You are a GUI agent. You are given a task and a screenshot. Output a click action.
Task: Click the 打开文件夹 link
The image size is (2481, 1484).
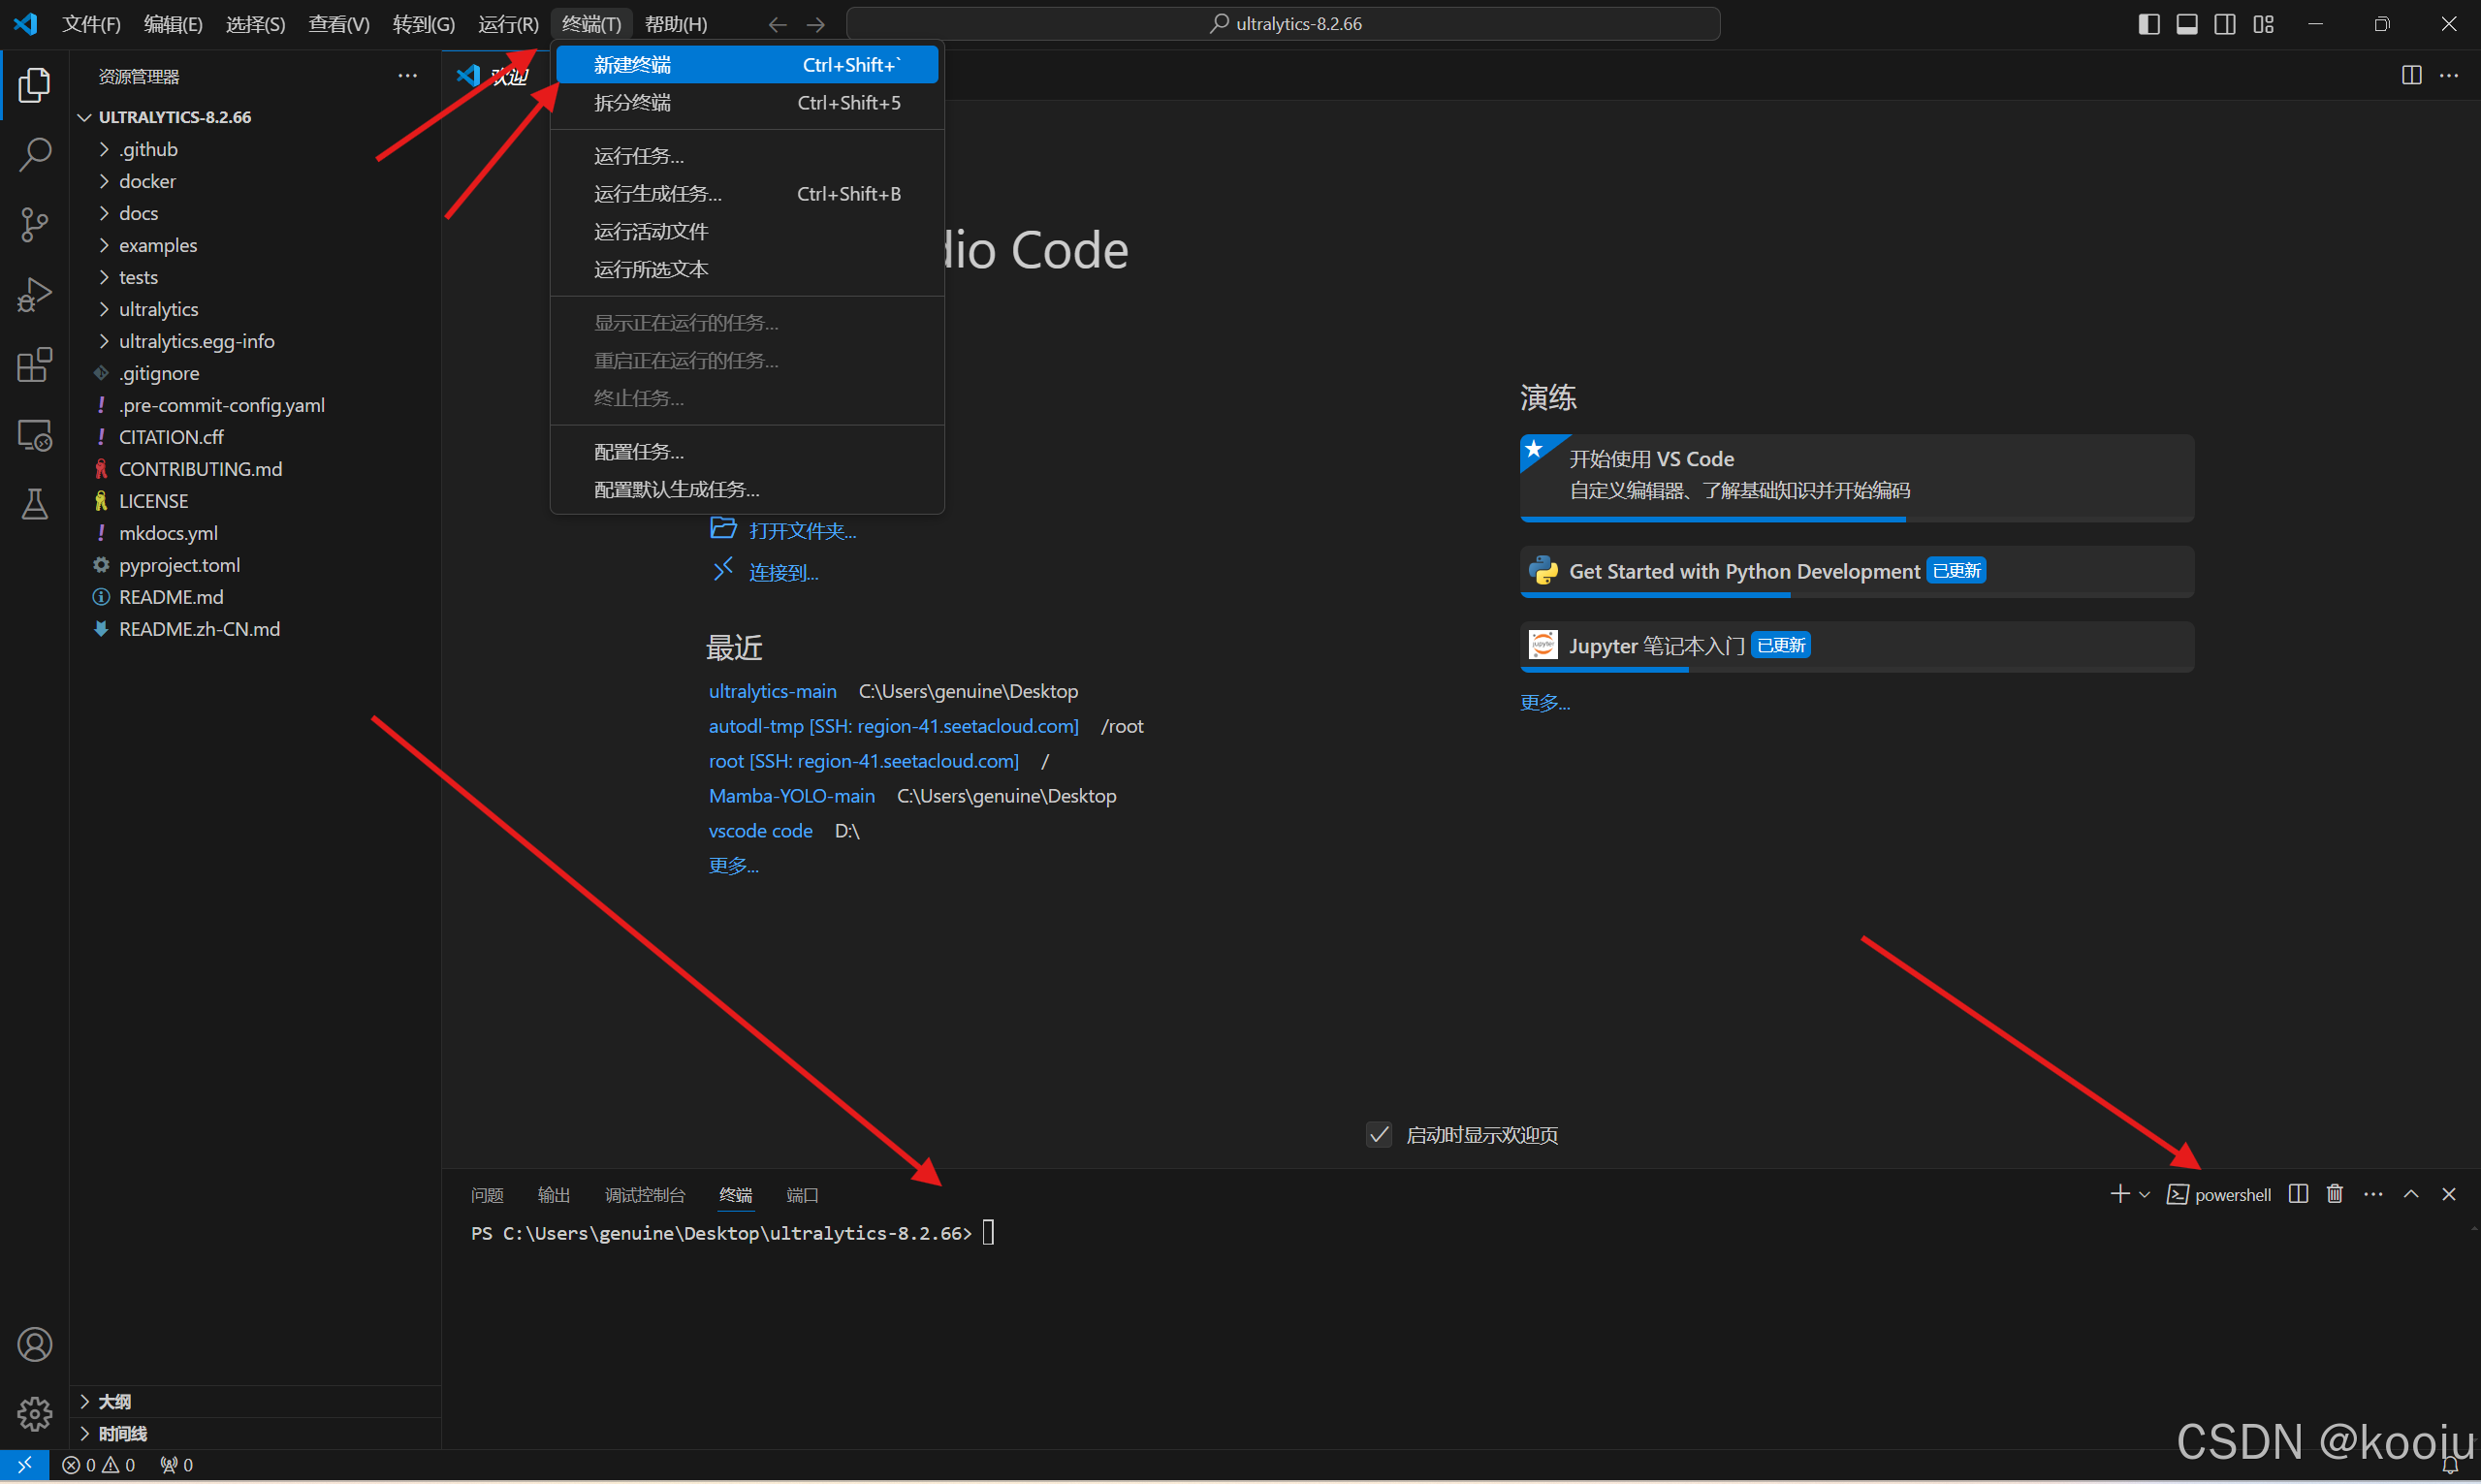click(x=801, y=531)
